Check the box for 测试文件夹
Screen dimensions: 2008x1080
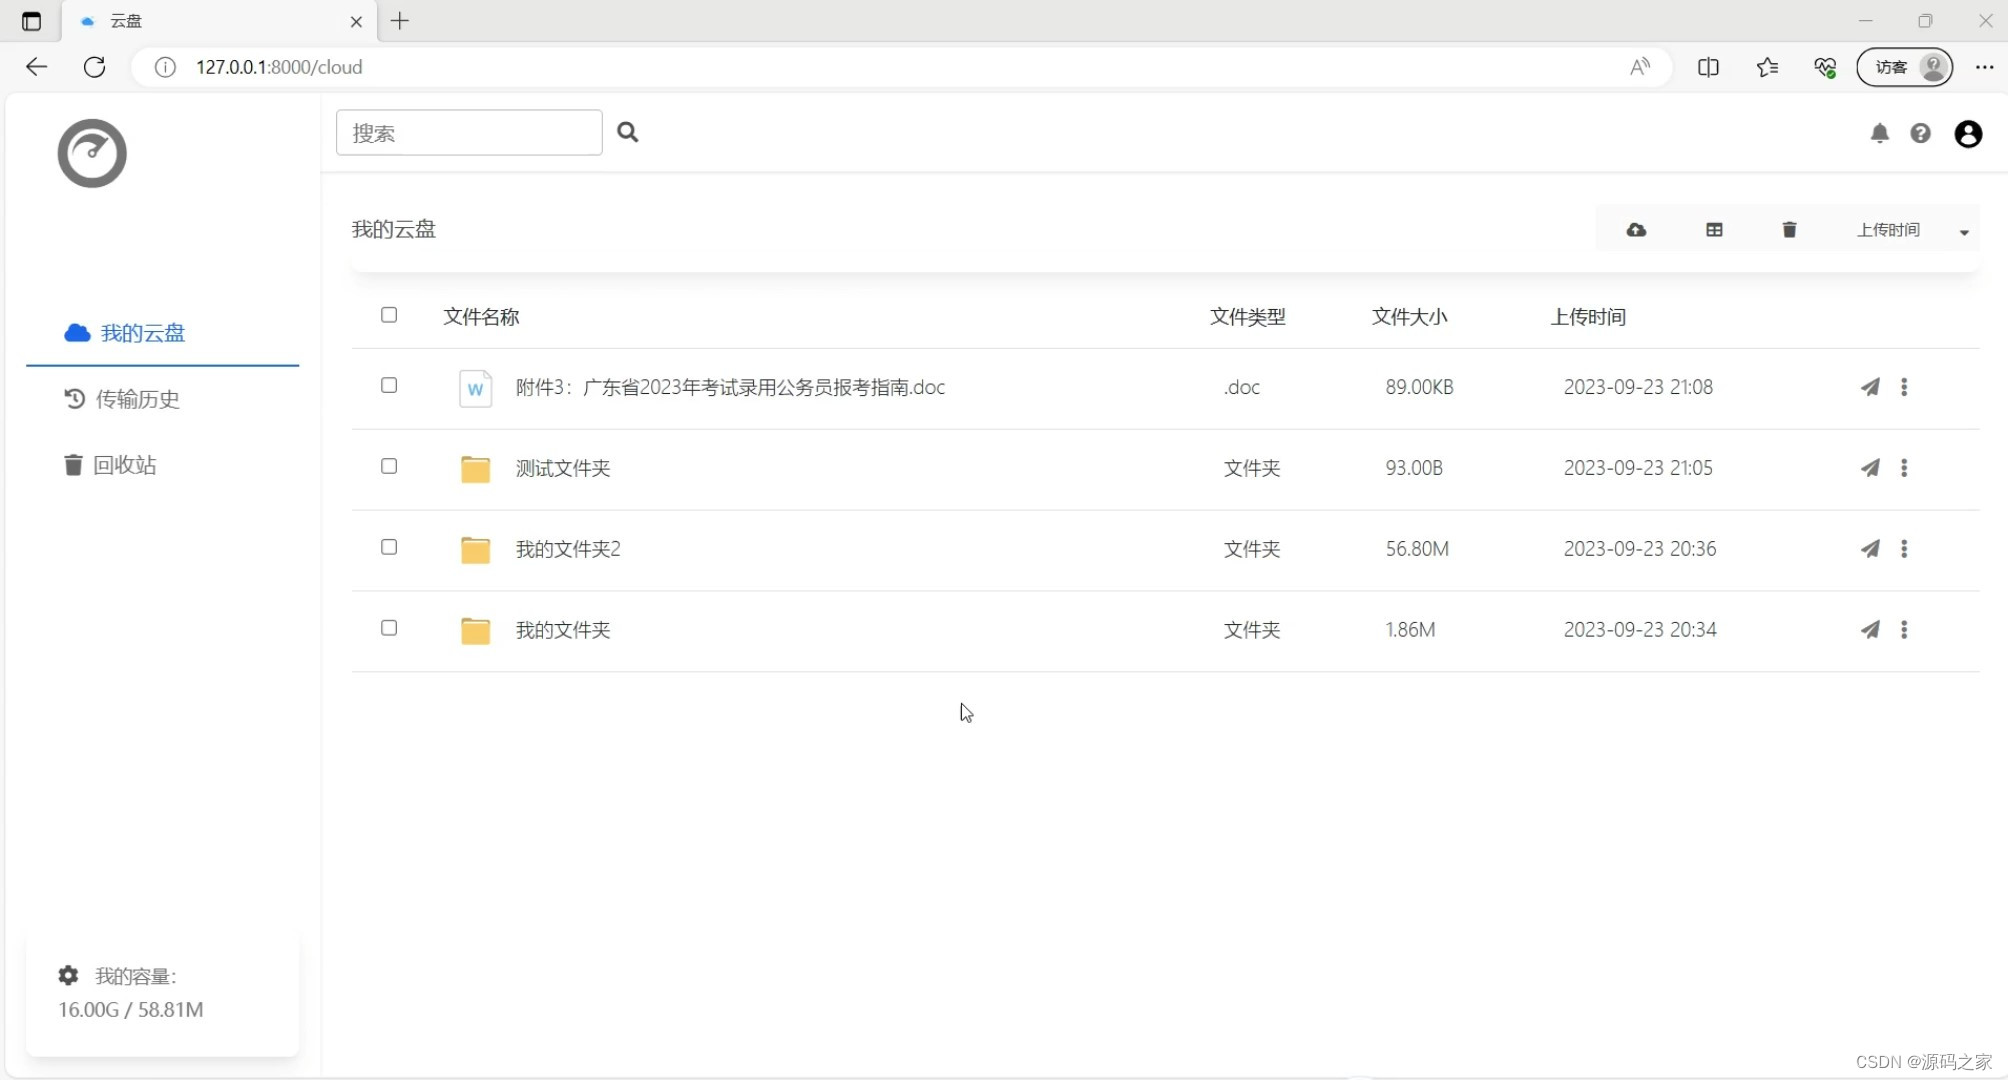(389, 467)
